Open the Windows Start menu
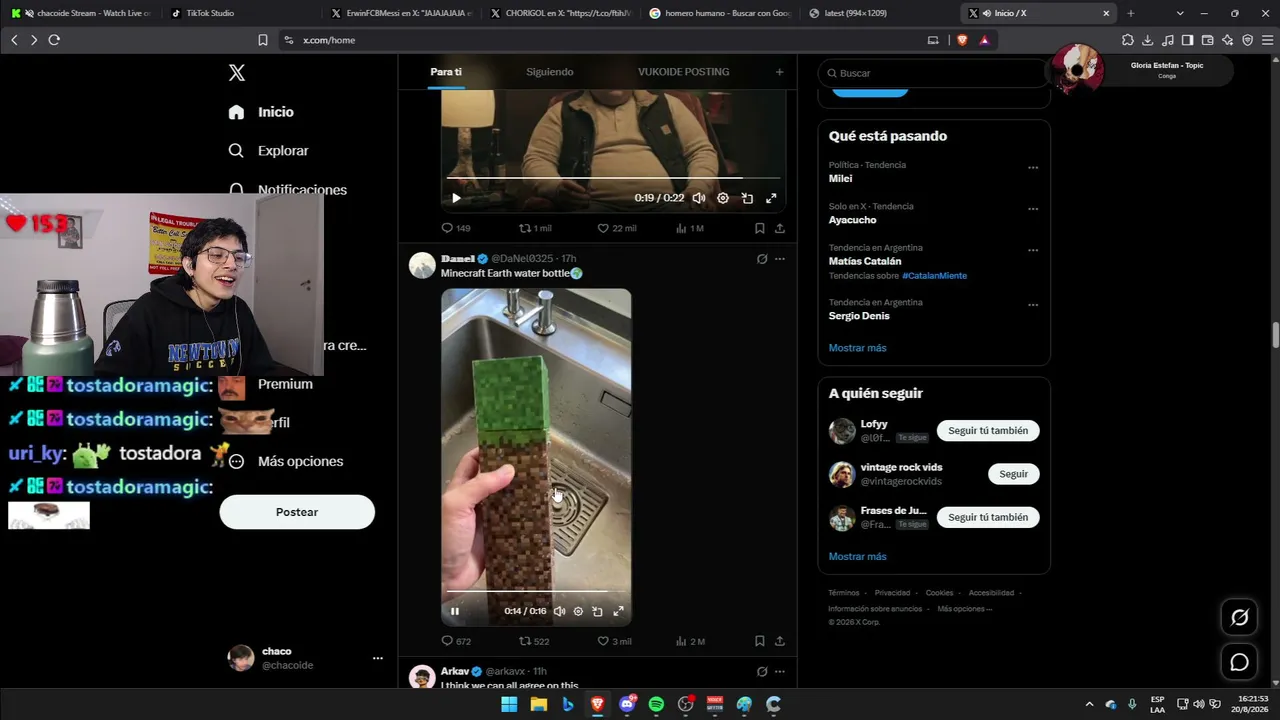Screen dimensions: 1280x720 [x=509, y=704]
